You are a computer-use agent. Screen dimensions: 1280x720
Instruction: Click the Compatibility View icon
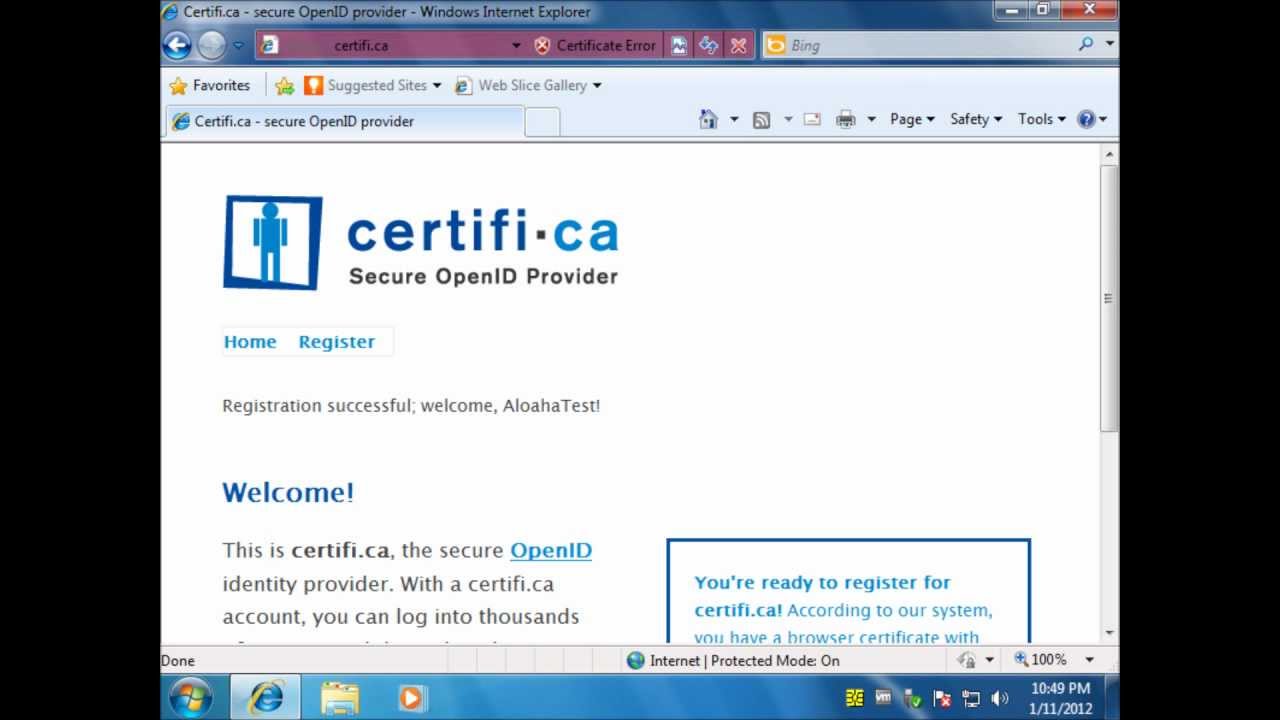(679, 45)
